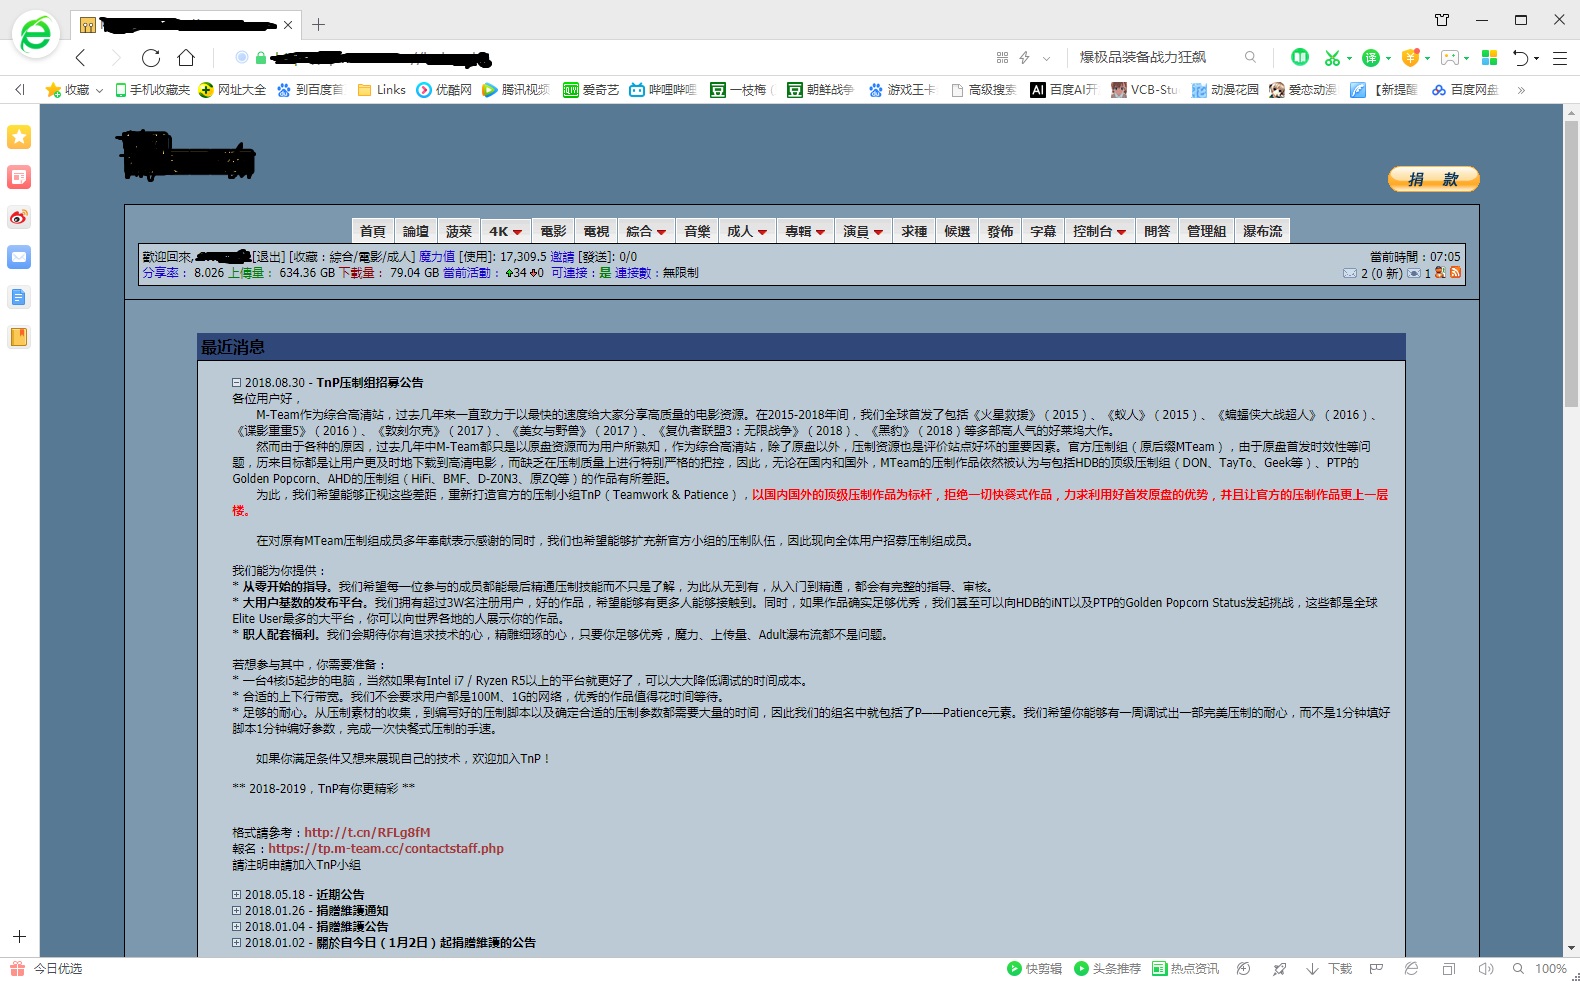Click the browser search input field
Viewport: 1580px width, 981px height.
[x=1155, y=57]
